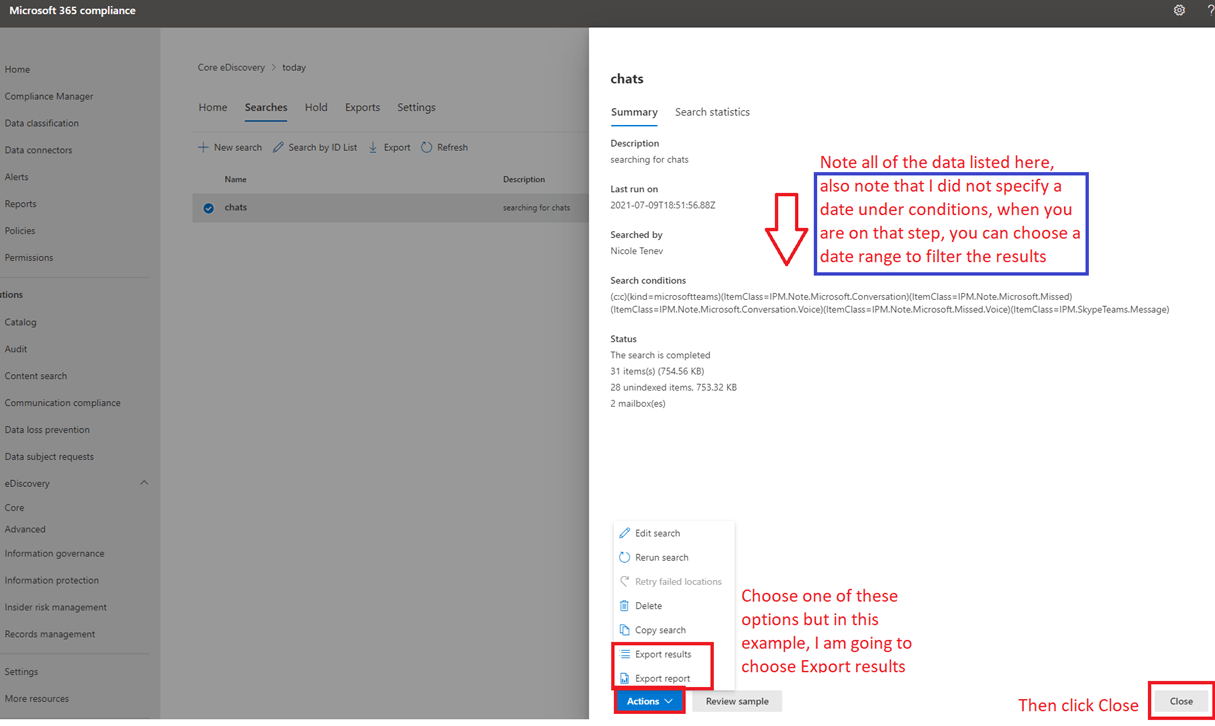Open the Home tab of the case
Viewport: 1215px width, 726px height.
(213, 107)
